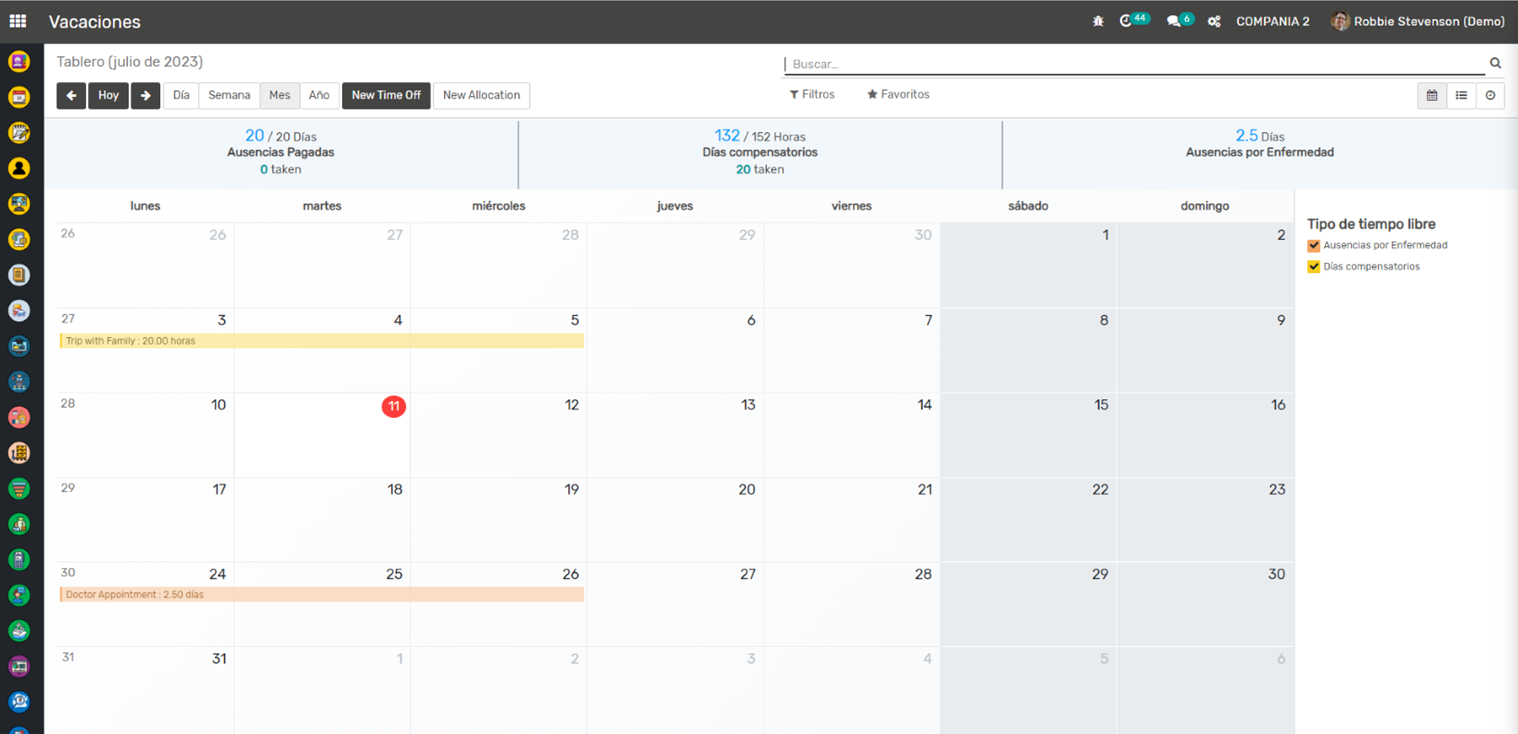Switch to activity view clock icon
Screen dimensions: 1518x734
tap(1490, 95)
